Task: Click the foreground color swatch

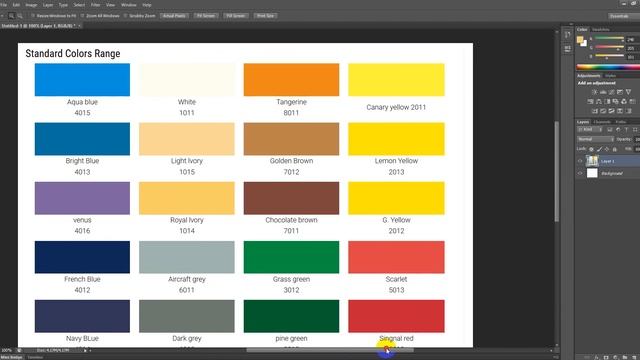Action: [x=580, y=40]
